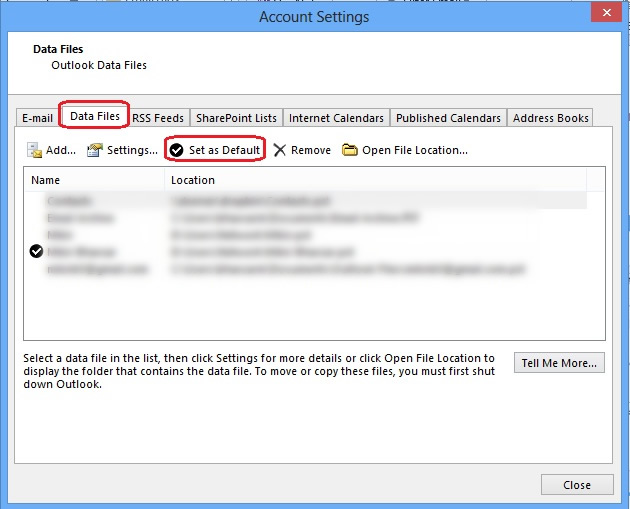This screenshot has width=630, height=509.
Task: Open the Internet Calendars tab
Action: click(x=336, y=118)
